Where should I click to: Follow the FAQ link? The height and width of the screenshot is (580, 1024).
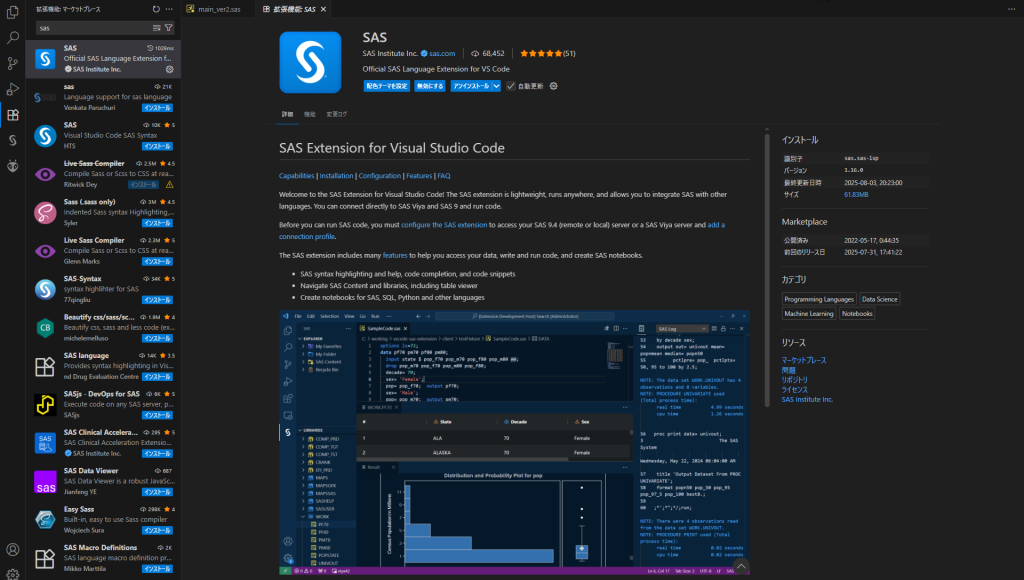[444, 176]
